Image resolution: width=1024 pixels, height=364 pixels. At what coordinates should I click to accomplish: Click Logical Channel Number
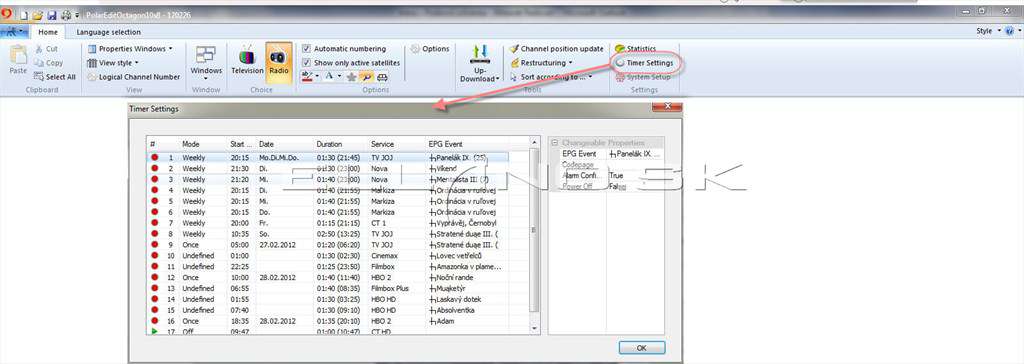coord(134,76)
